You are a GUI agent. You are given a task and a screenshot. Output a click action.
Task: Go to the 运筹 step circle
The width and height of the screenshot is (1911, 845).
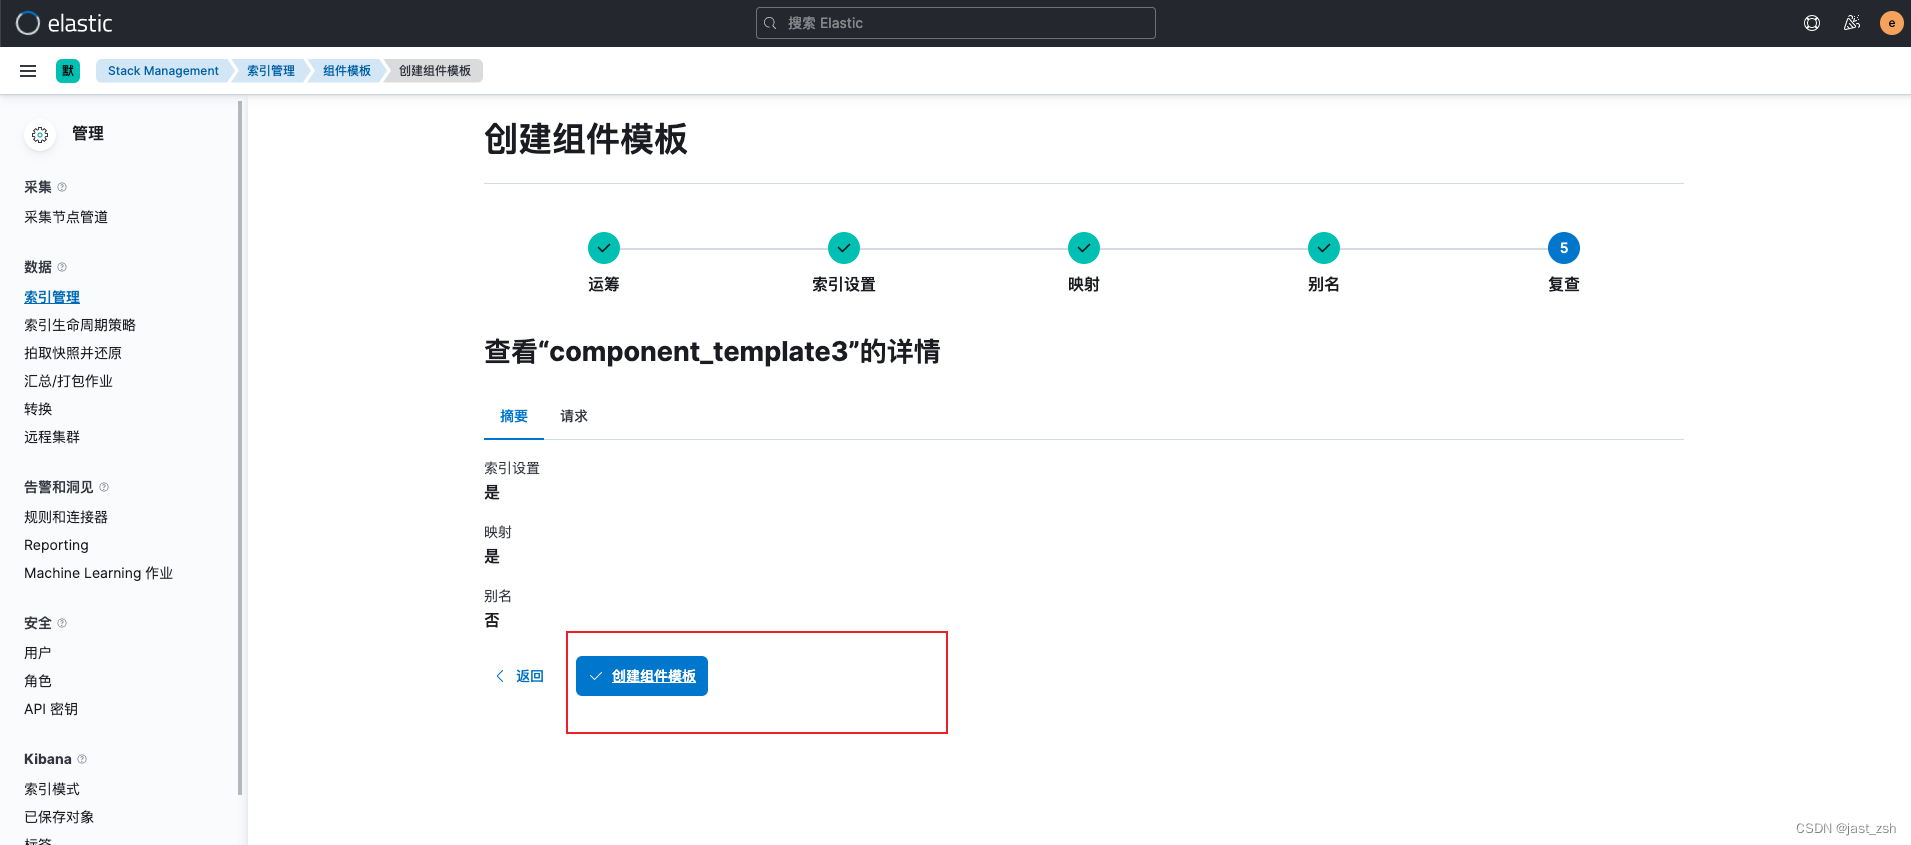click(604, 248)
